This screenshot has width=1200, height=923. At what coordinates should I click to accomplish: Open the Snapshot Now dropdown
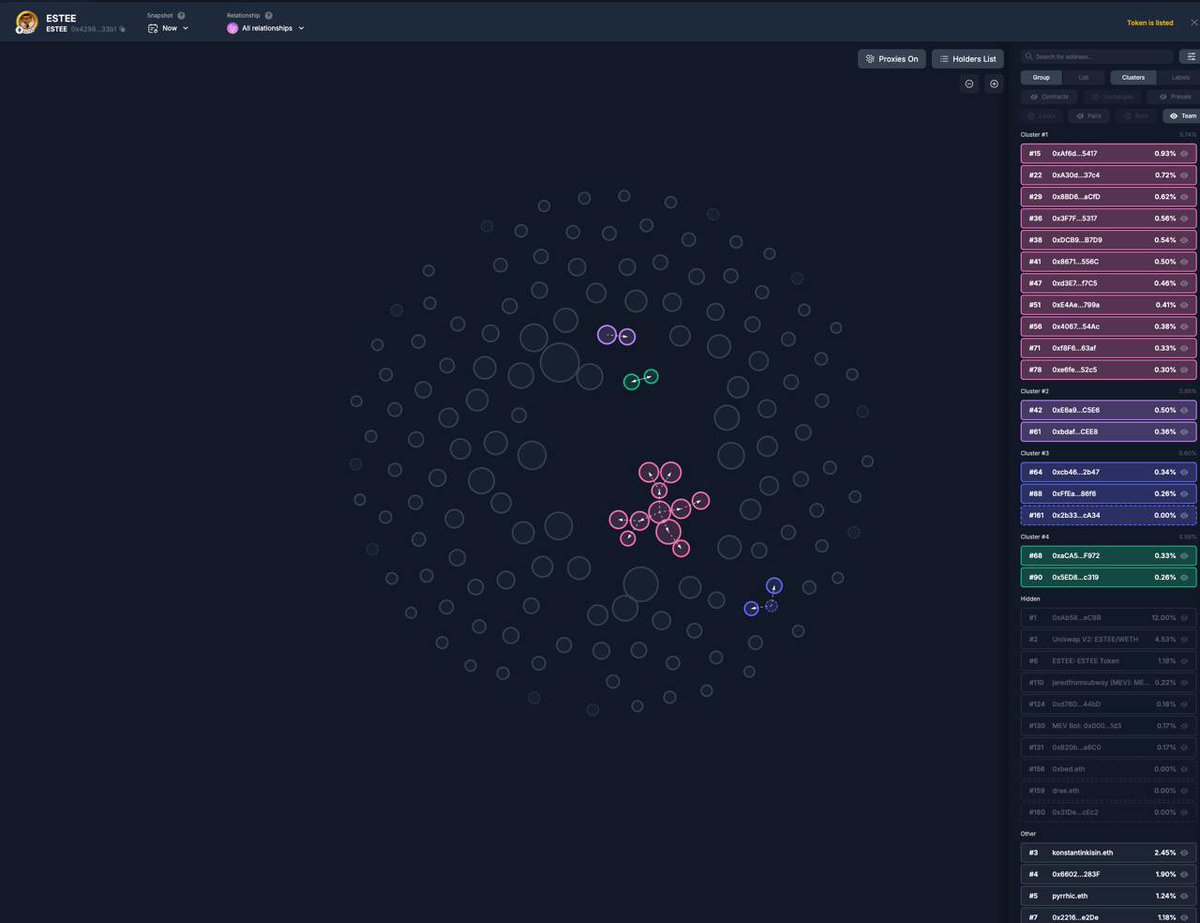pos(168,28)
